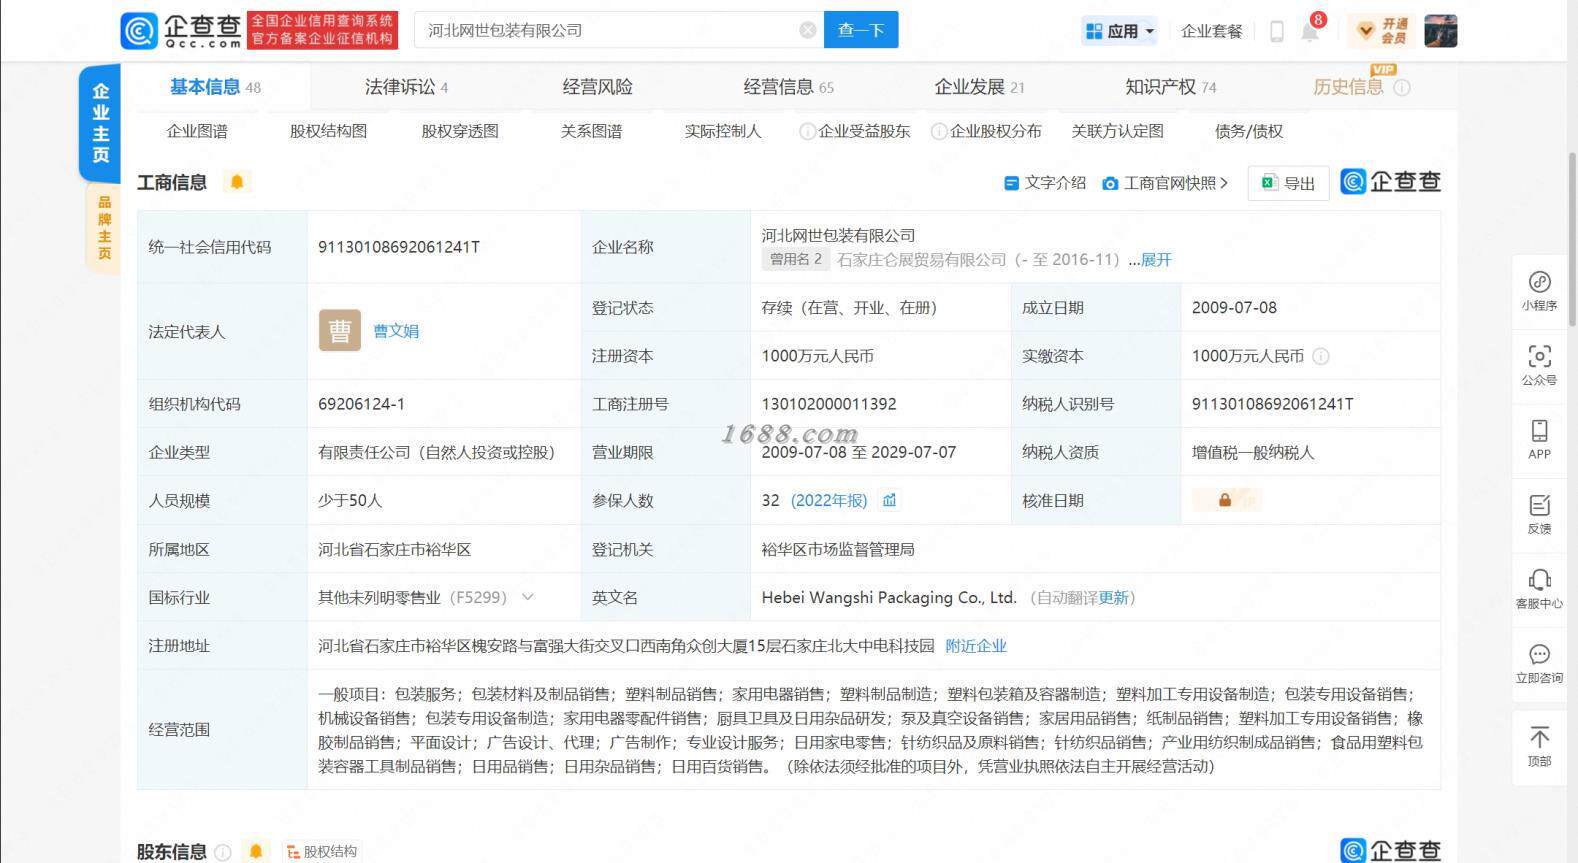Click the 查一下 search button
1578x863 pixels.
[x=861, y=30]
